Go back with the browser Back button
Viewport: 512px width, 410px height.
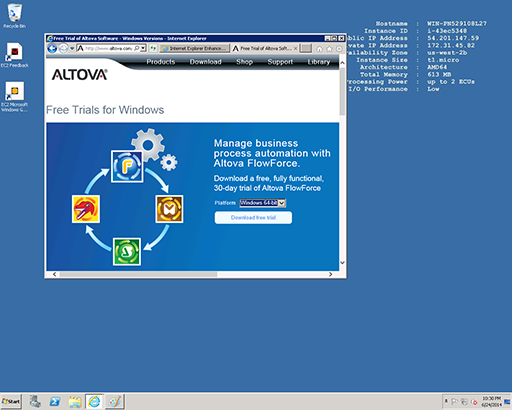point(52,49)
